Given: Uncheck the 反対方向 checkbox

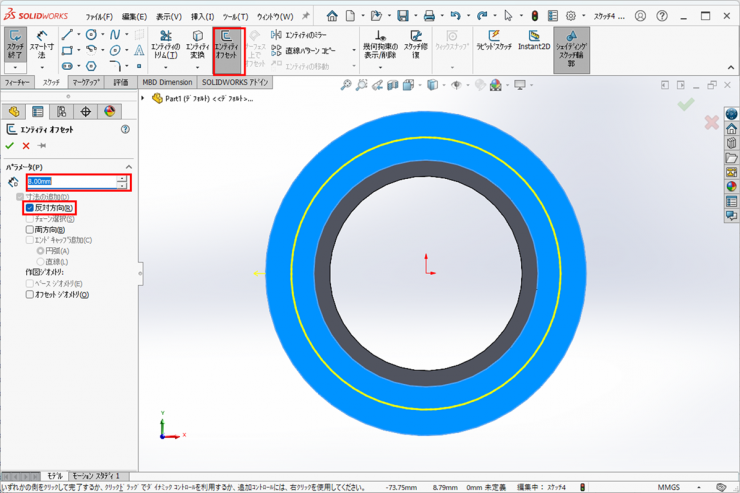Looking at the screenshot, I should point(30,208).
